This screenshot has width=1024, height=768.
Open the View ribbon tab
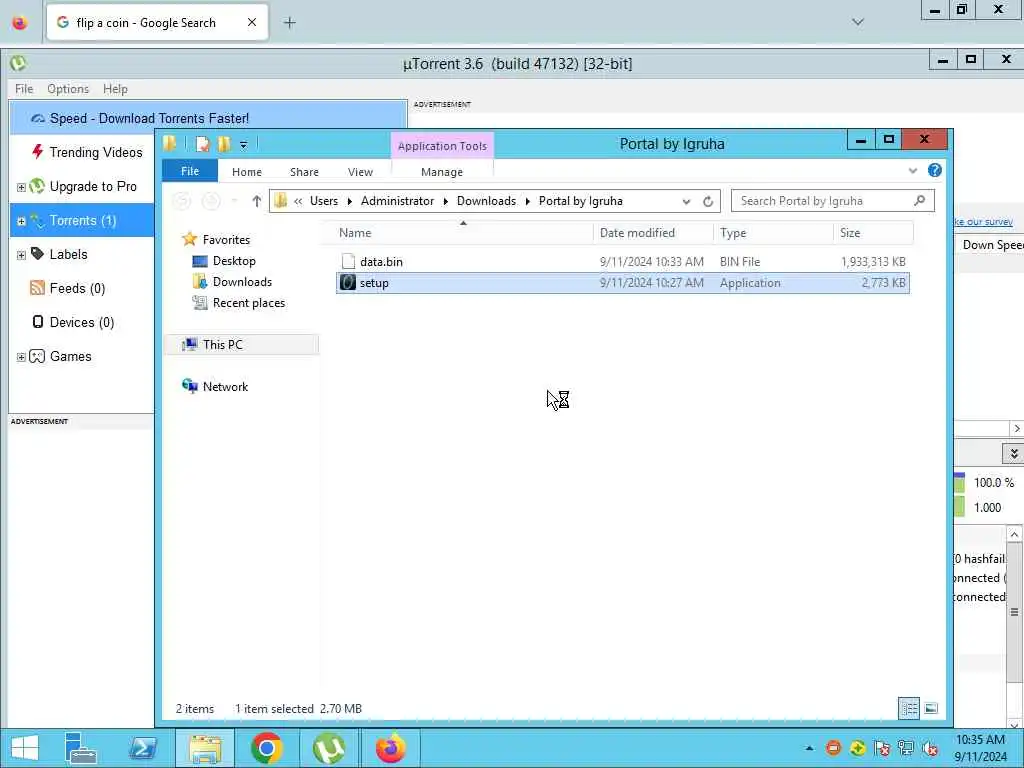[360, 172]
